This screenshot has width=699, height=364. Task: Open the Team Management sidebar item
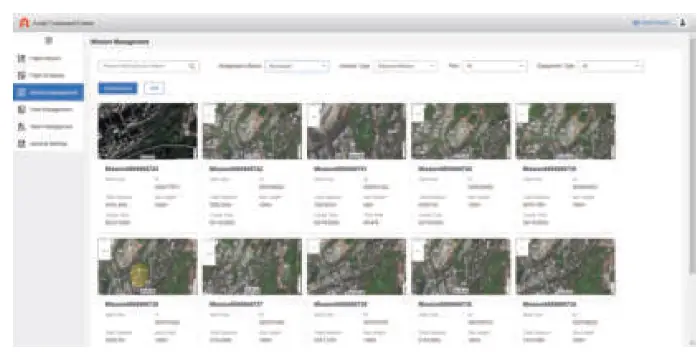(49, 127)
